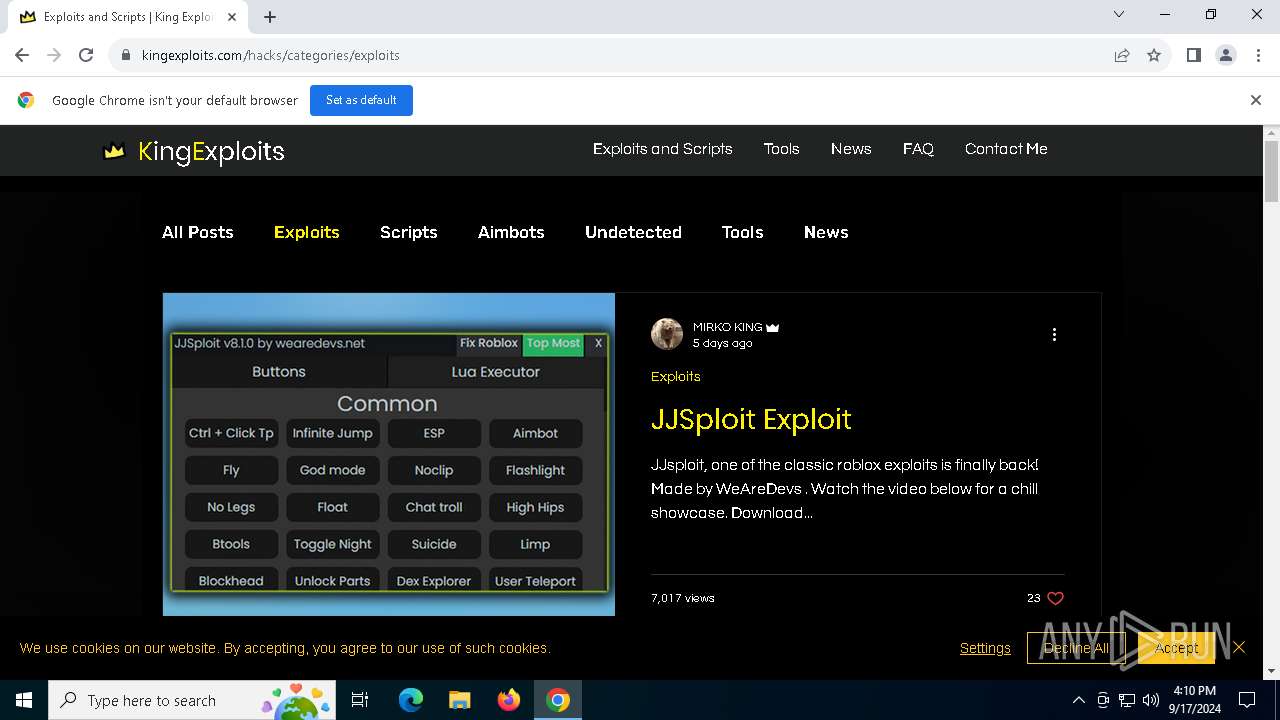Click the taskbar search box
Viewport: 1280px width, 720px height.
point(191,700)
